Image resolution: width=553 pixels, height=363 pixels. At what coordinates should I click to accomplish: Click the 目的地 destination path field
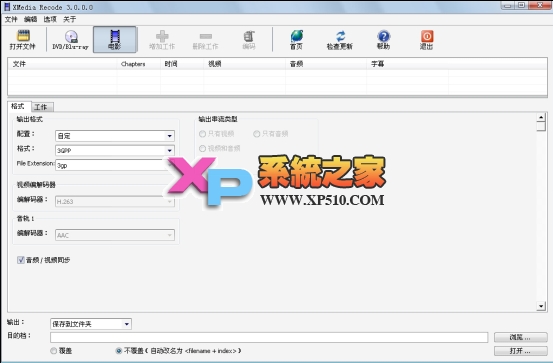click(x=269, y=337)
